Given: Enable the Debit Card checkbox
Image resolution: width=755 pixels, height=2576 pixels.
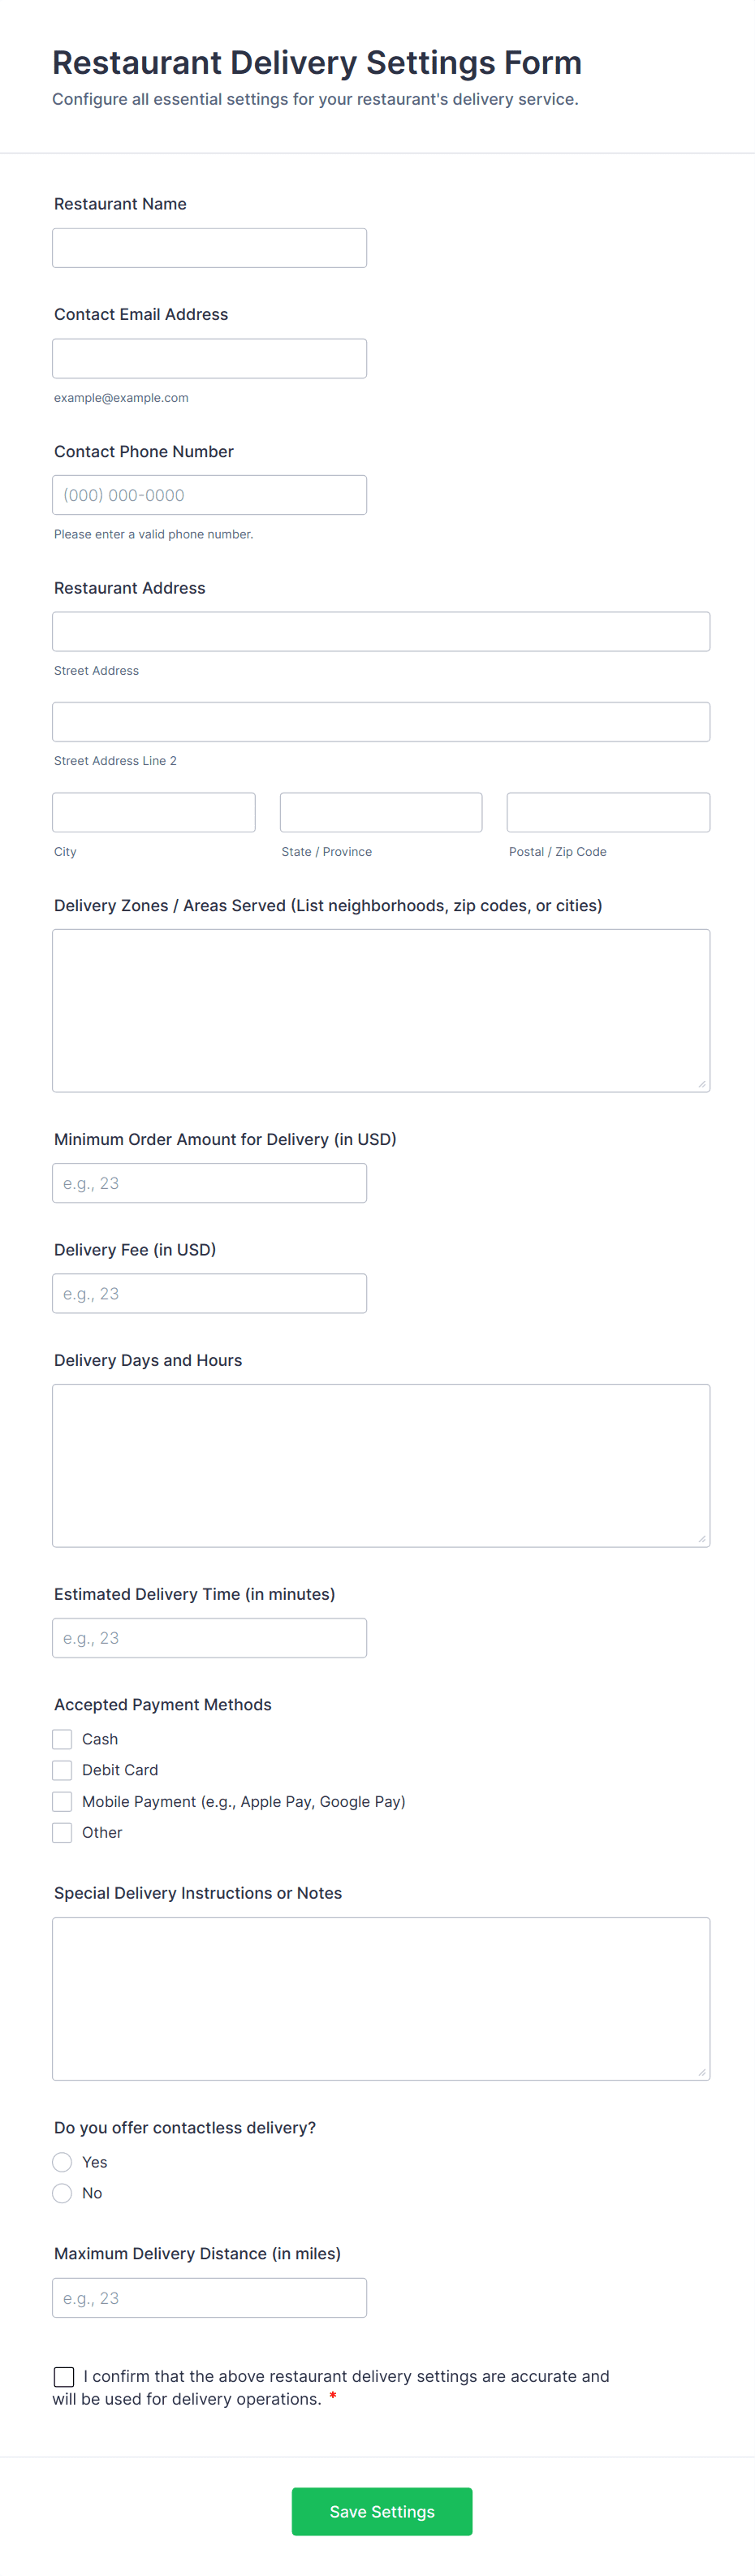Looking at the screenshot, I should pyautogui.click(x=62, y=1770).
